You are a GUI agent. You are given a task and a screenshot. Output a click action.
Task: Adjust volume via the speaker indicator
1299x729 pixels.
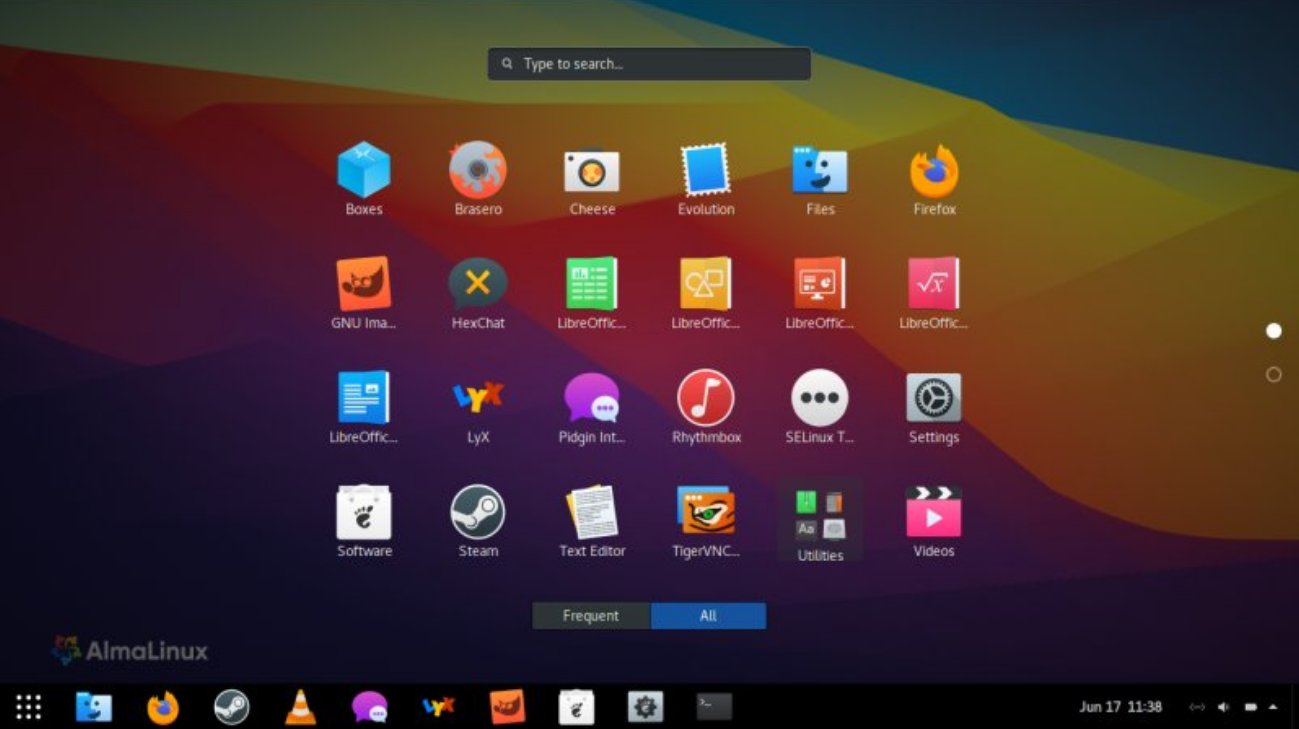[x=1221, y=706]
